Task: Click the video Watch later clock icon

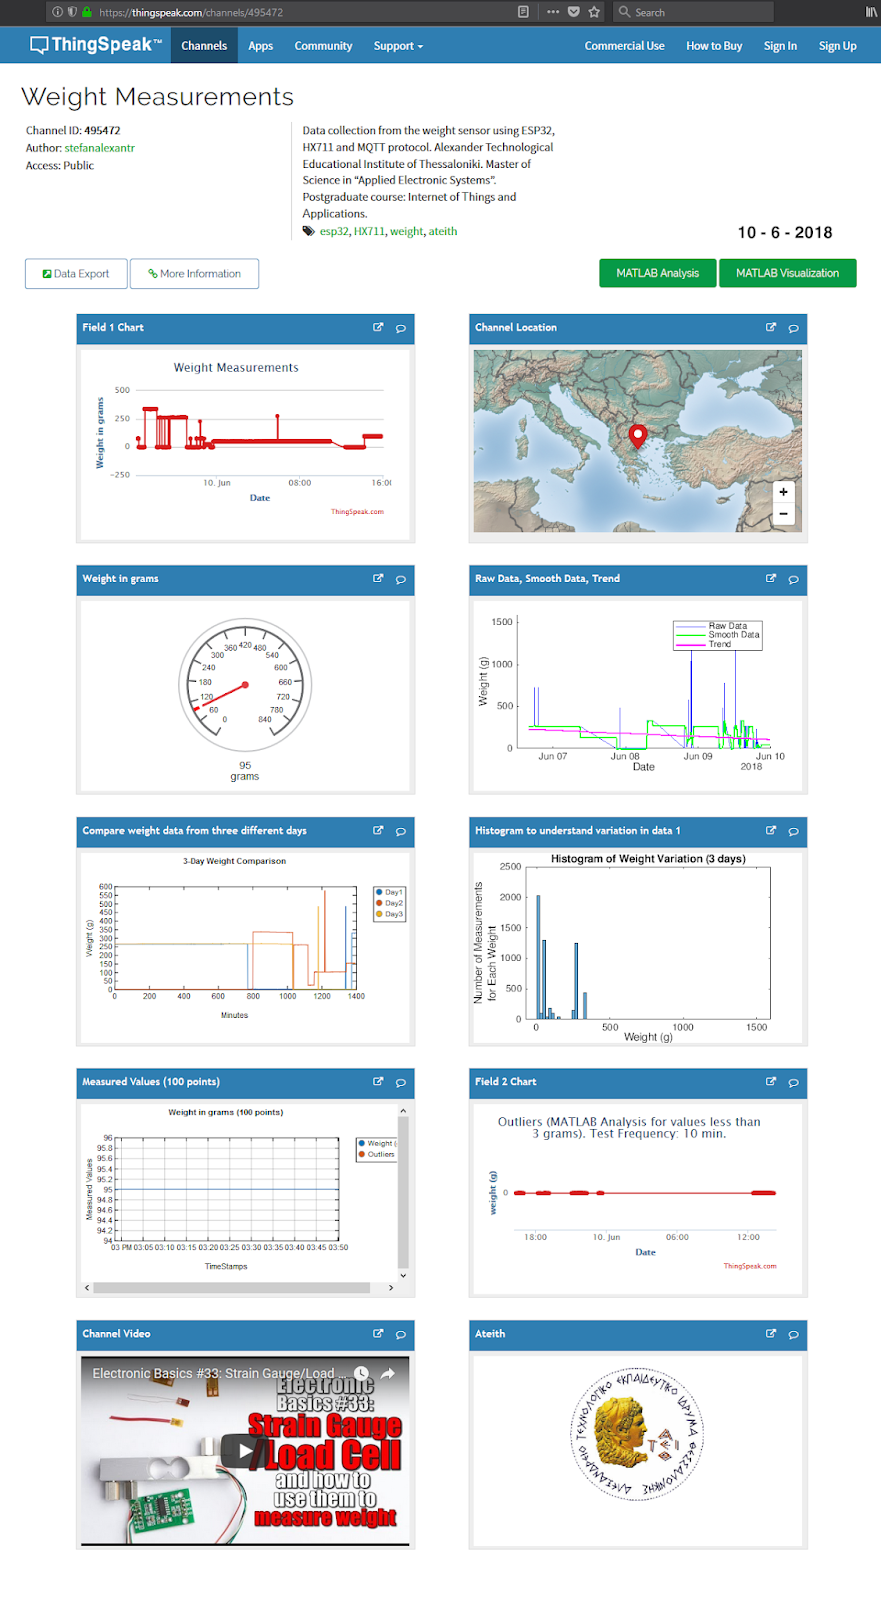Action: 362,1374
